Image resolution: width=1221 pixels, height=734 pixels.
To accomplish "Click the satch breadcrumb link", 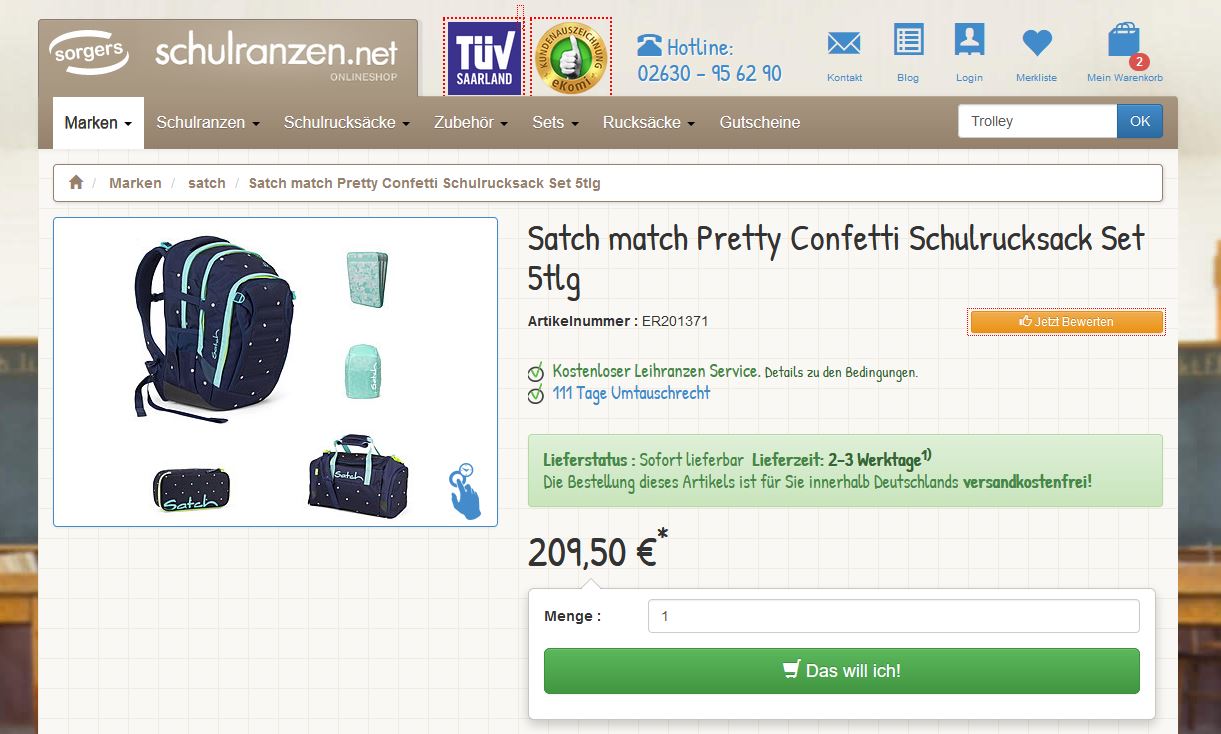I will (207, 183).
